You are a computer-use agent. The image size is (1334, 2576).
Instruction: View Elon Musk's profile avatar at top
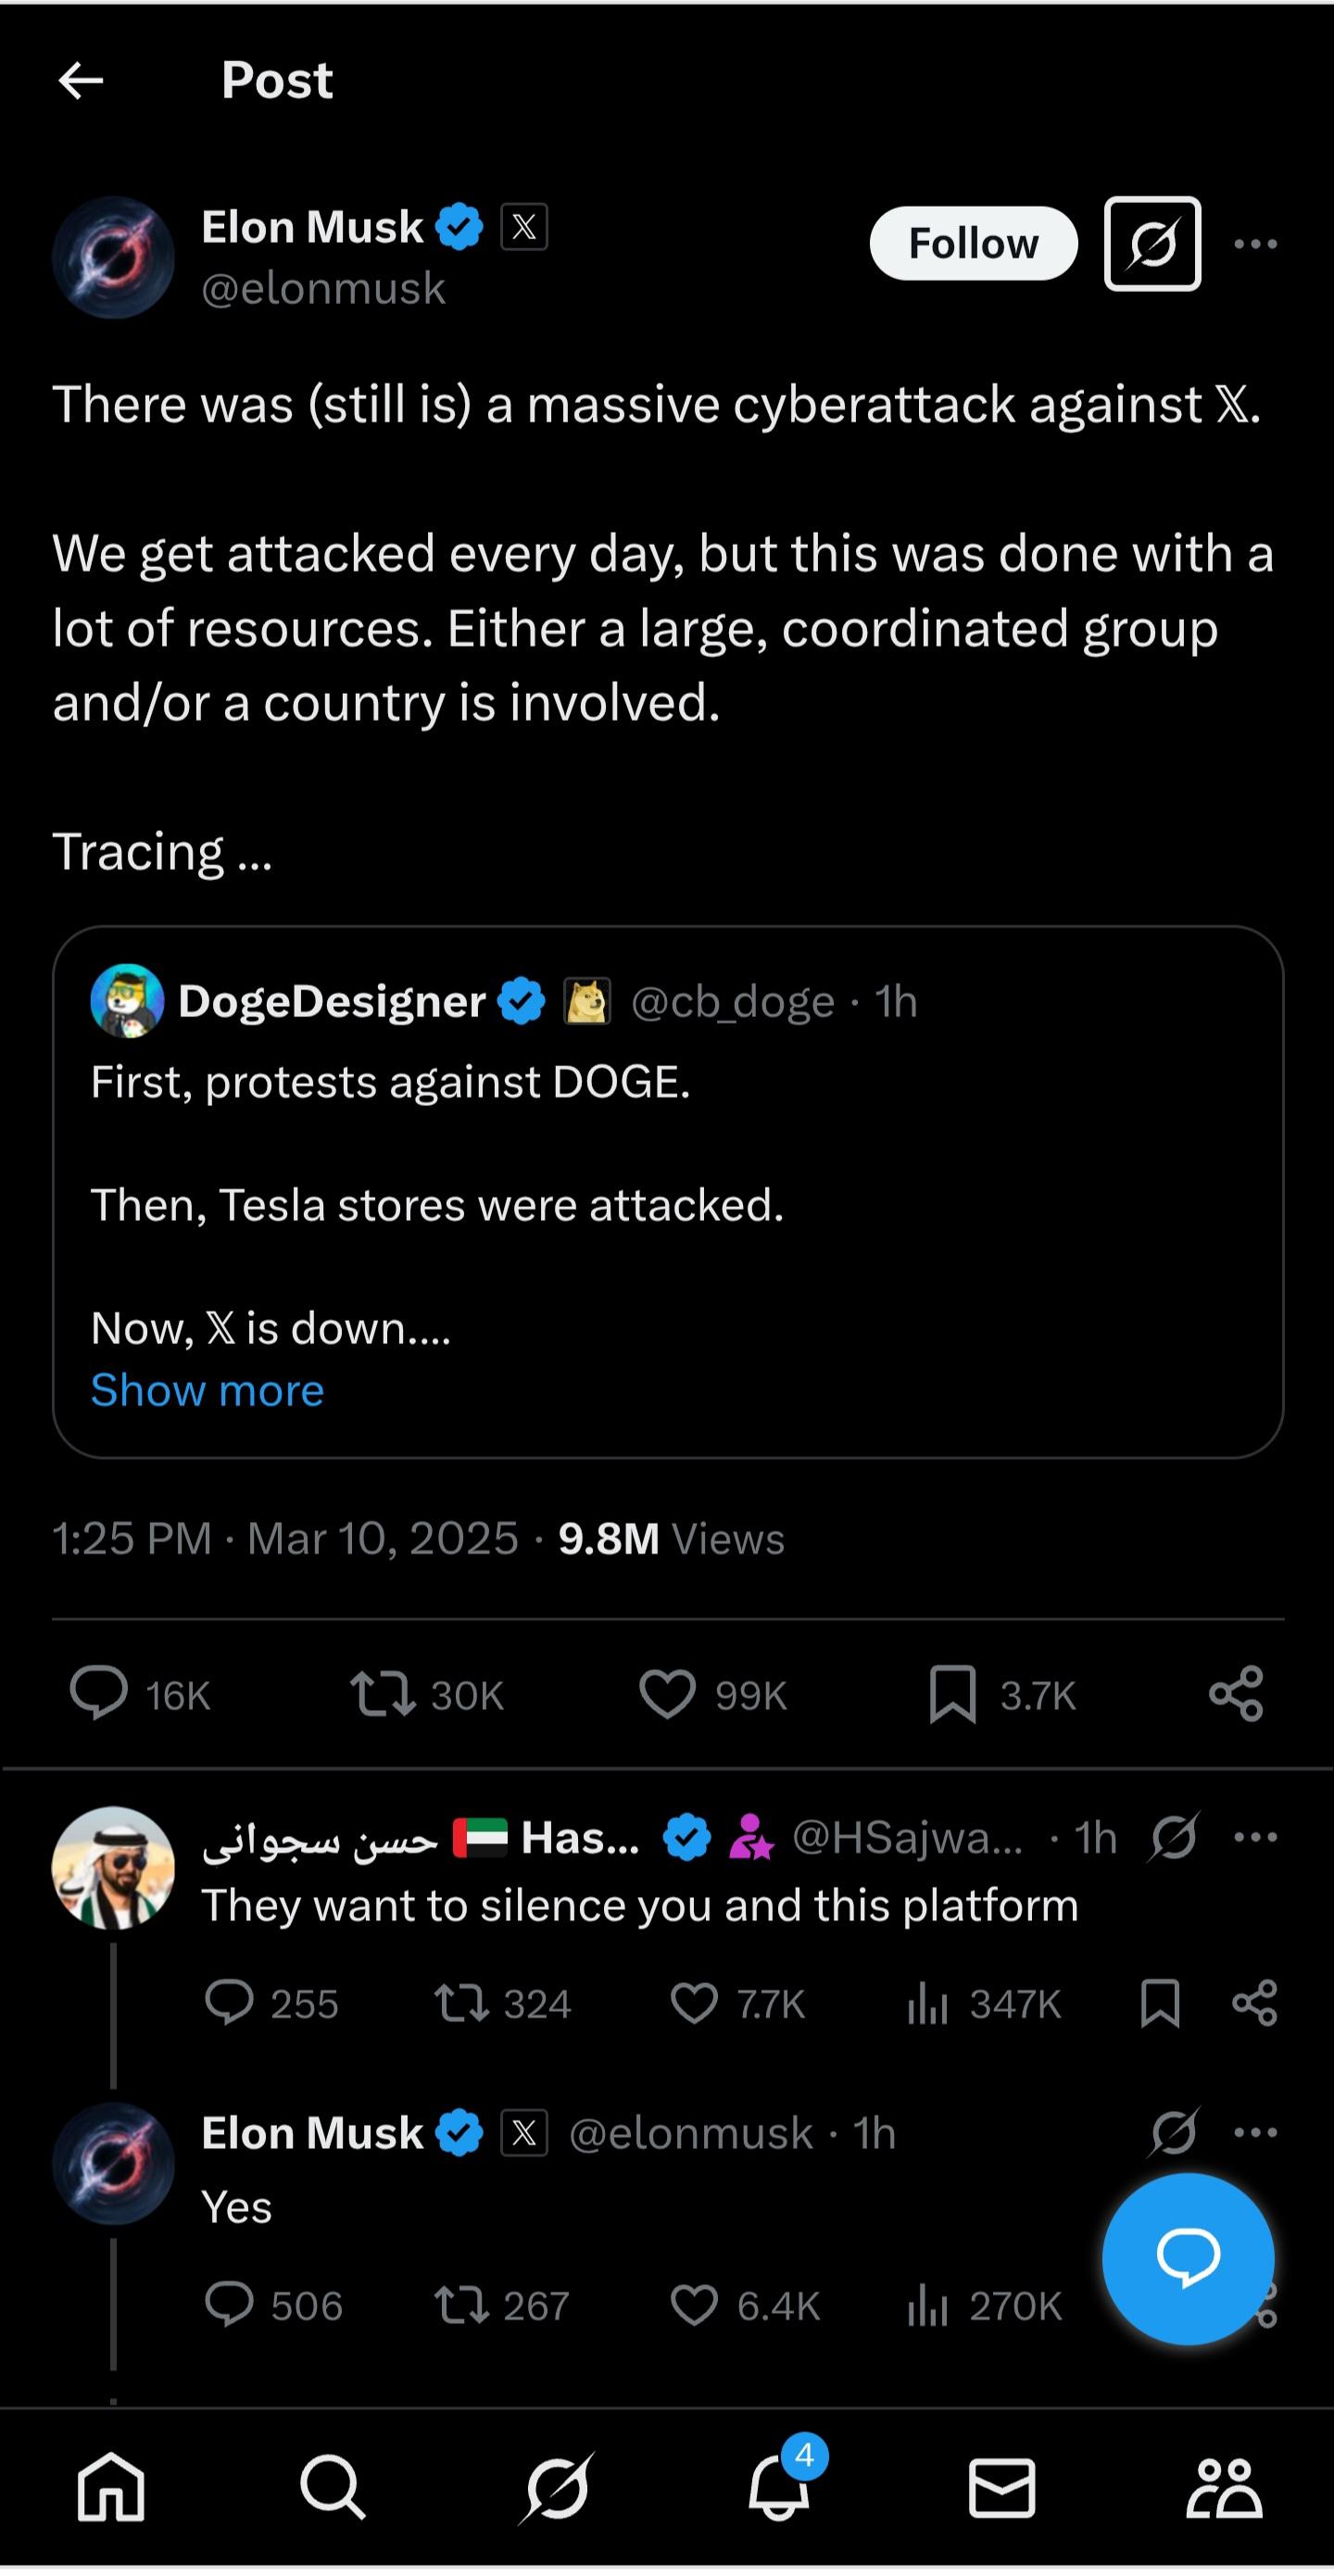click(113, 258)
